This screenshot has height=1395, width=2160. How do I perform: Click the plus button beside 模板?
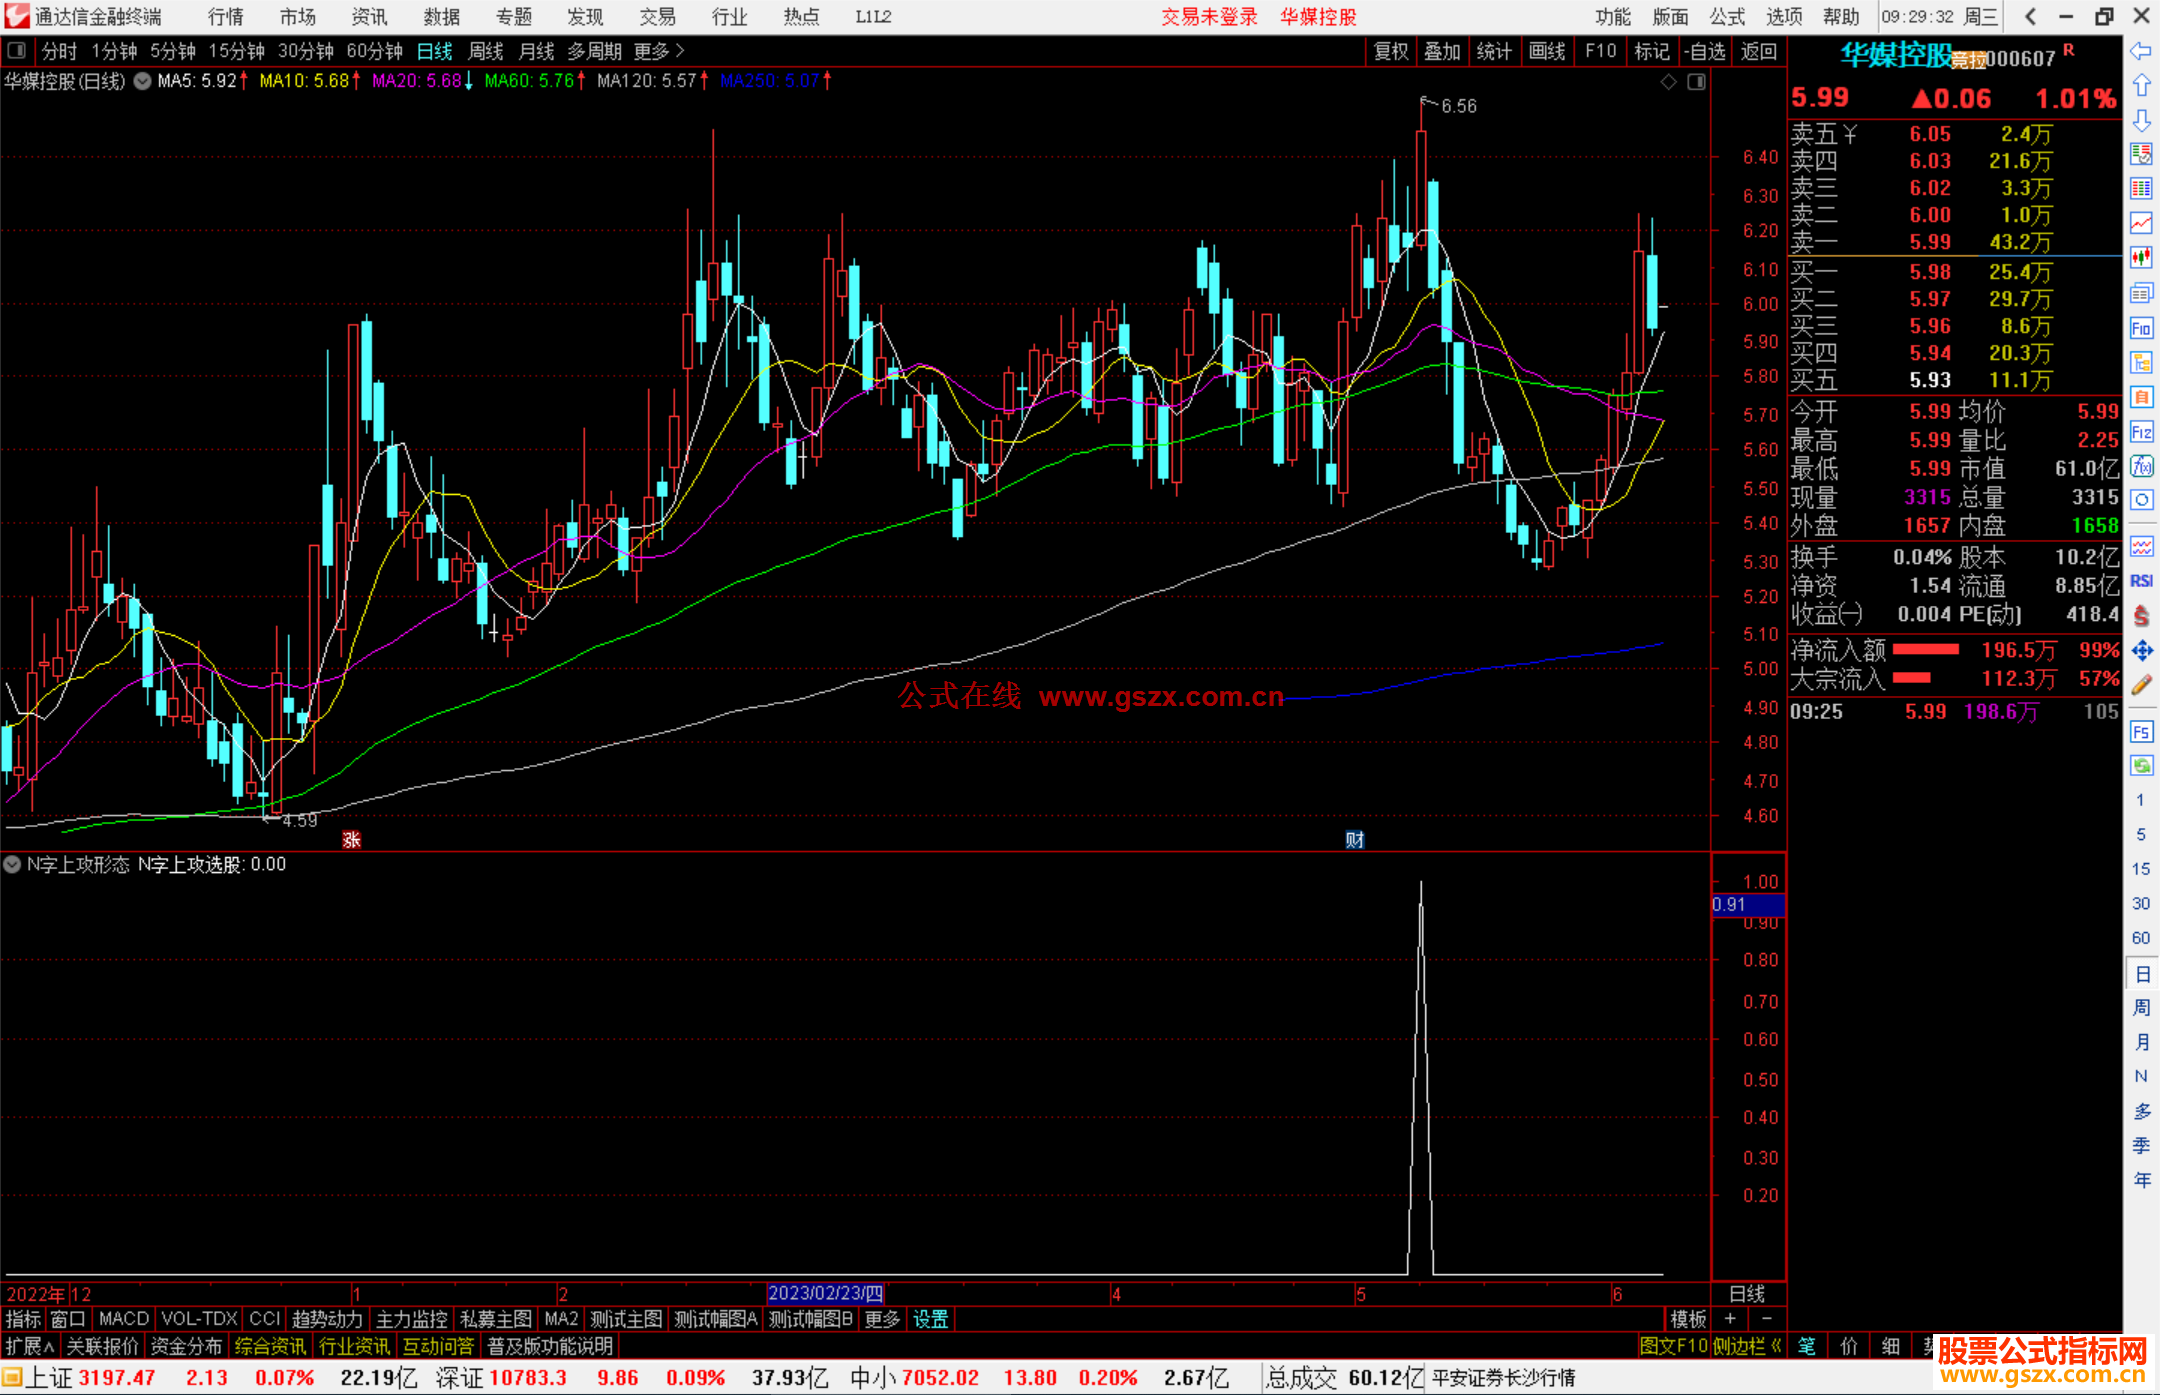[1730, 1319]
